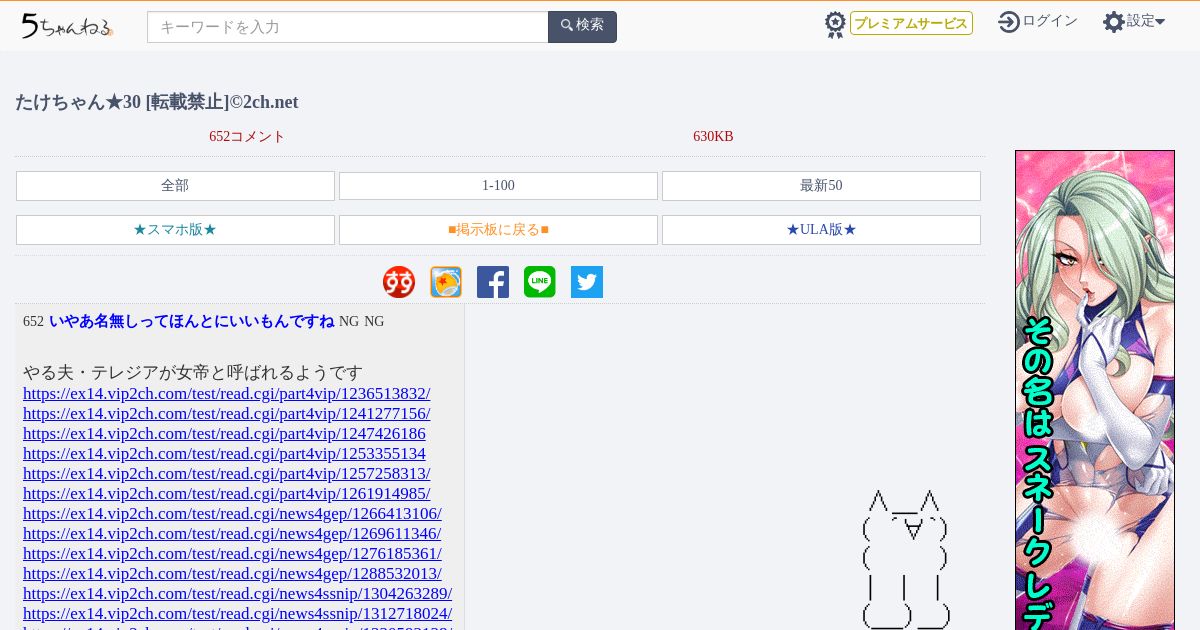
Task: Open link ending part4vip/1247426186
Action: [224, 434]
